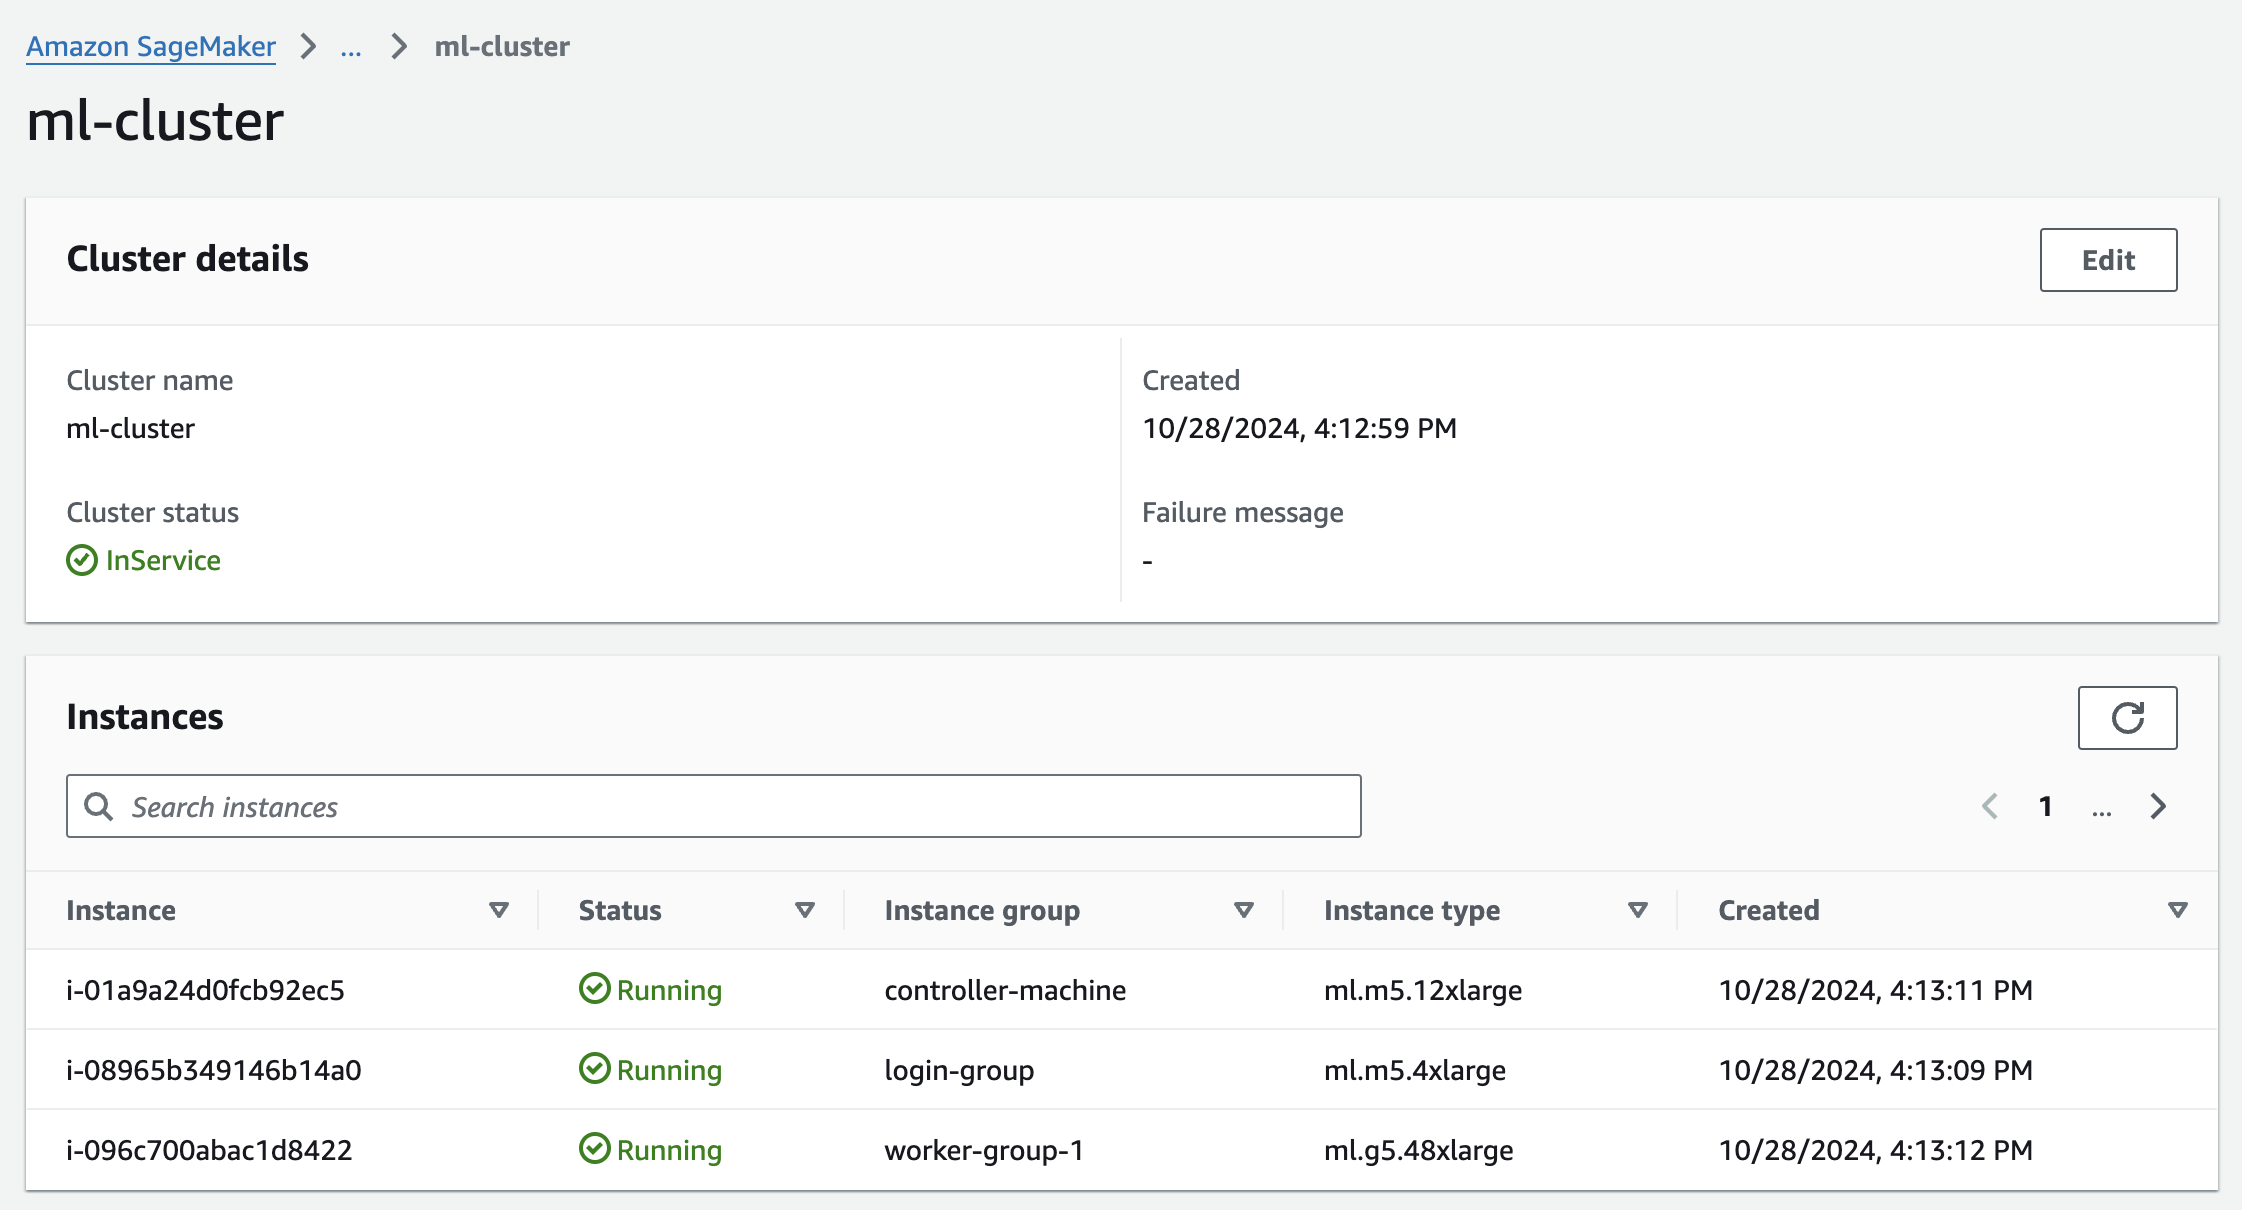Click InService status check icon
This screenshot has width=2242, height=1210.
pos(82,560)
